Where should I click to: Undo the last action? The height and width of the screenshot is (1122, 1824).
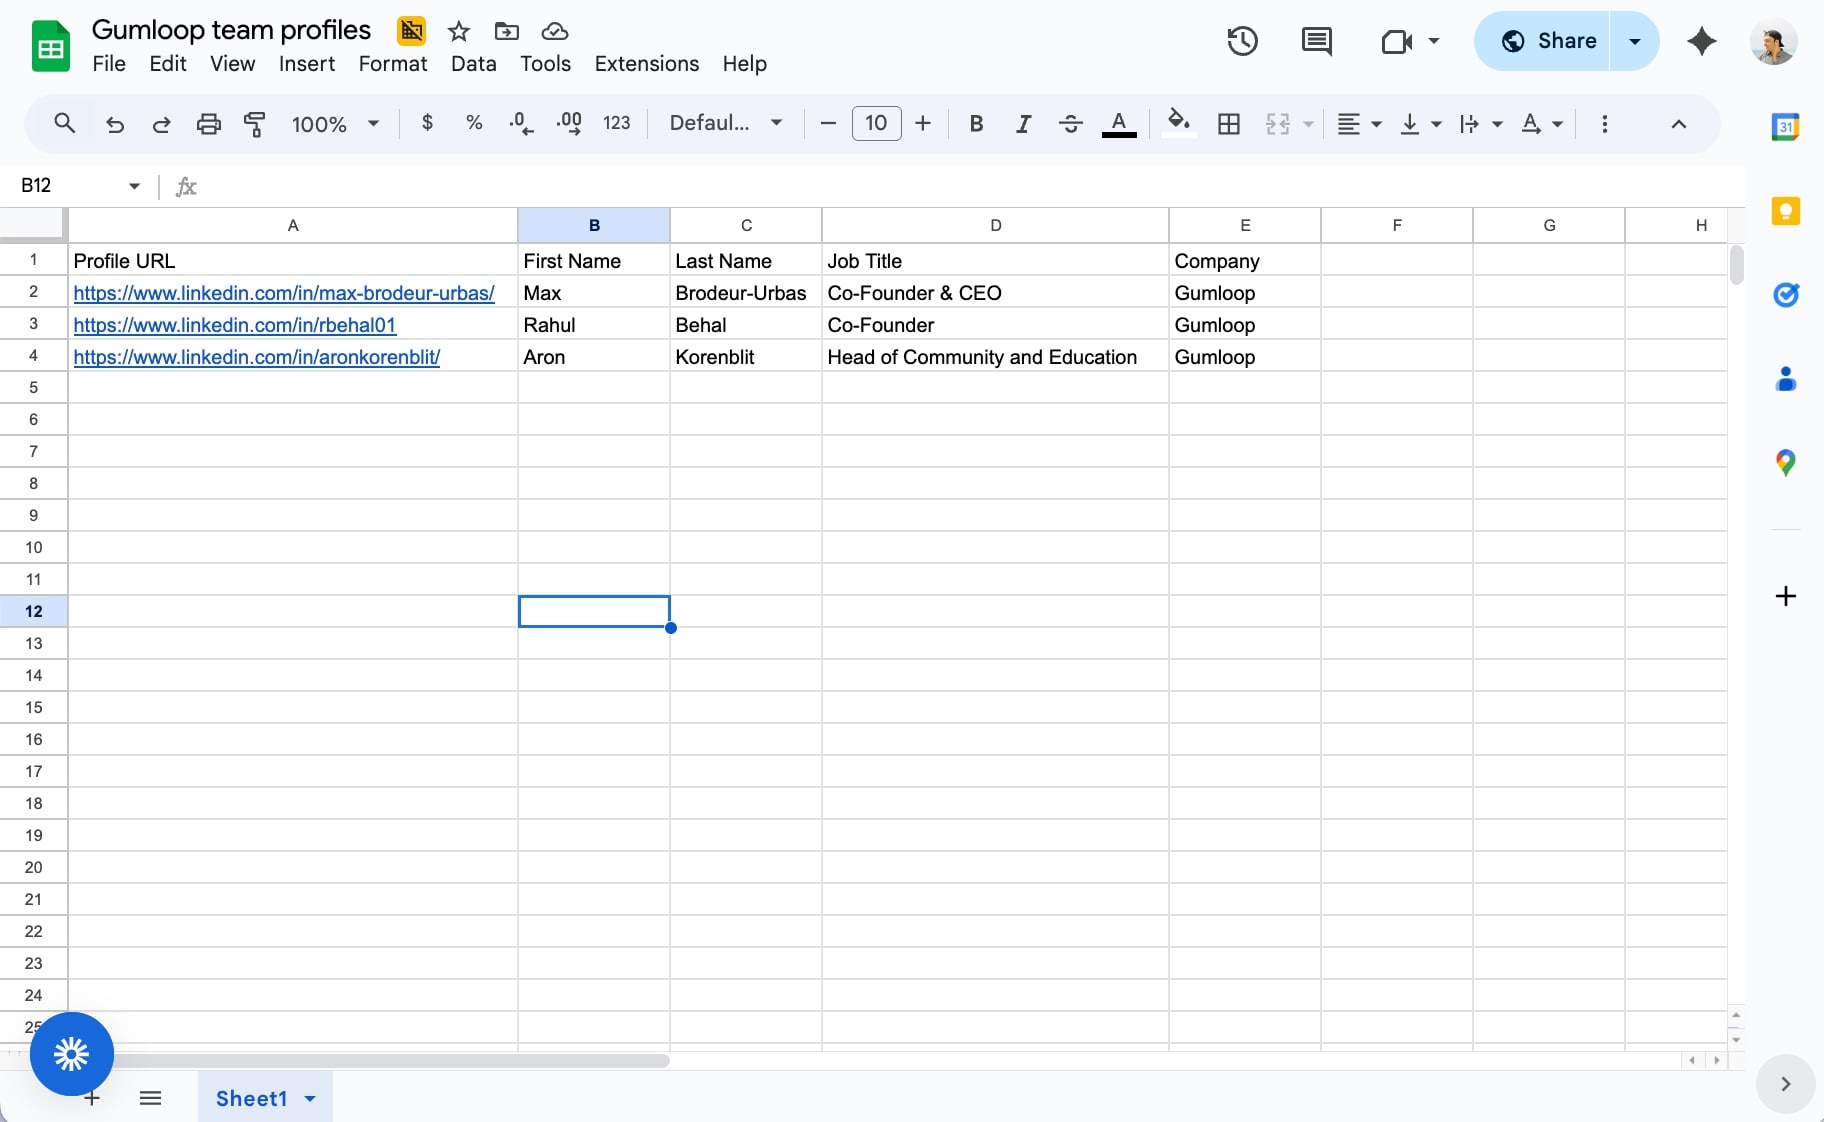point(114,124)
